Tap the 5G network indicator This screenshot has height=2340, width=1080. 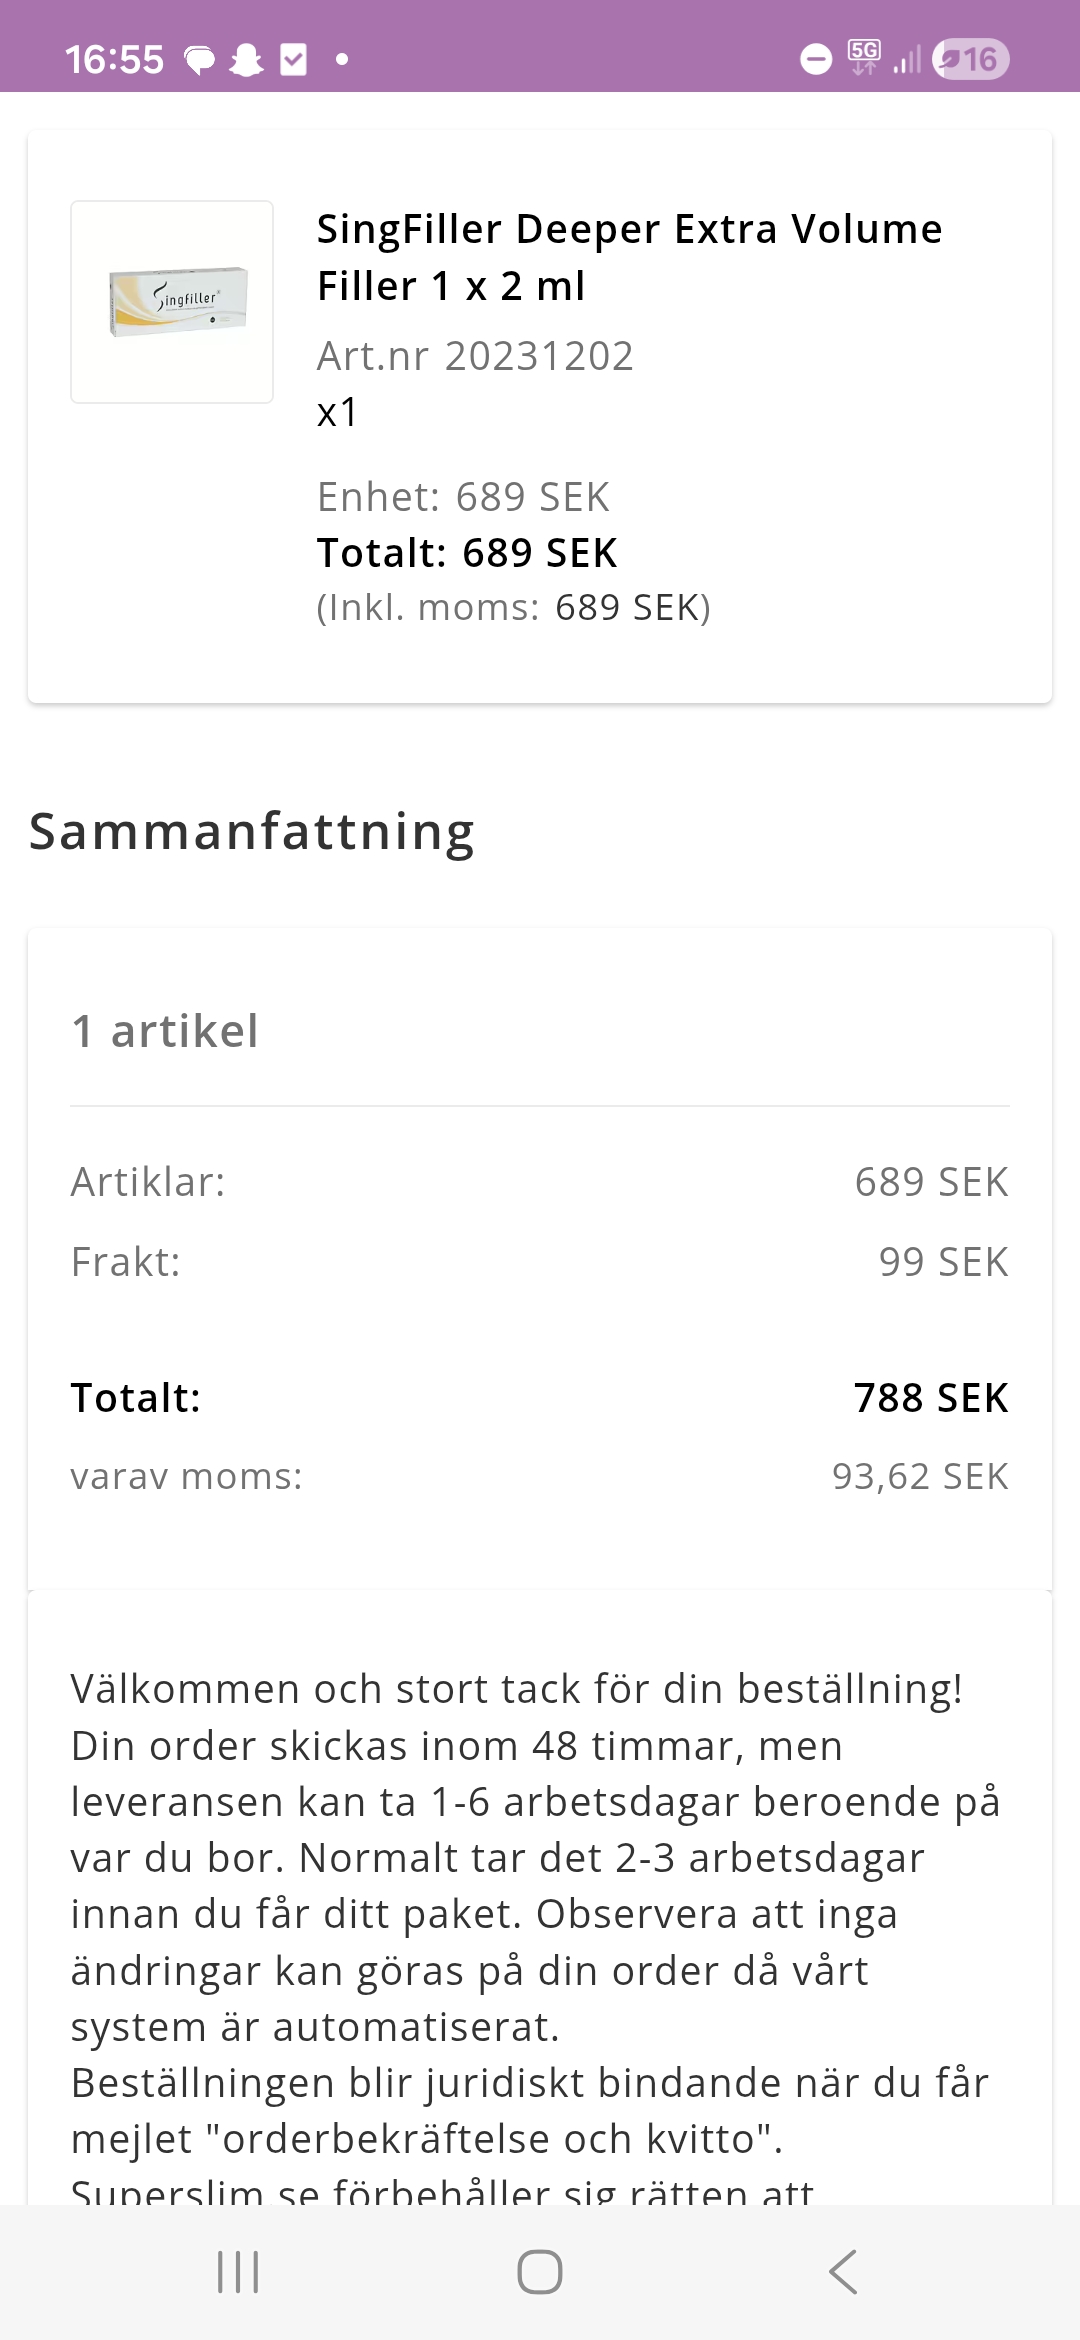coord(864,57)
